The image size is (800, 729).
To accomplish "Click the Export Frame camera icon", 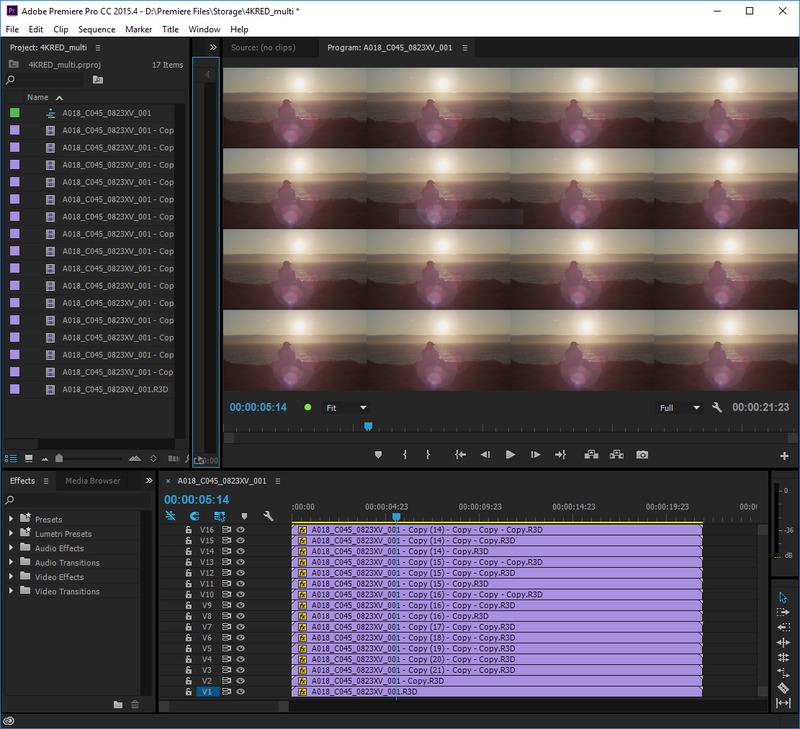I will (x=642, y=454).
